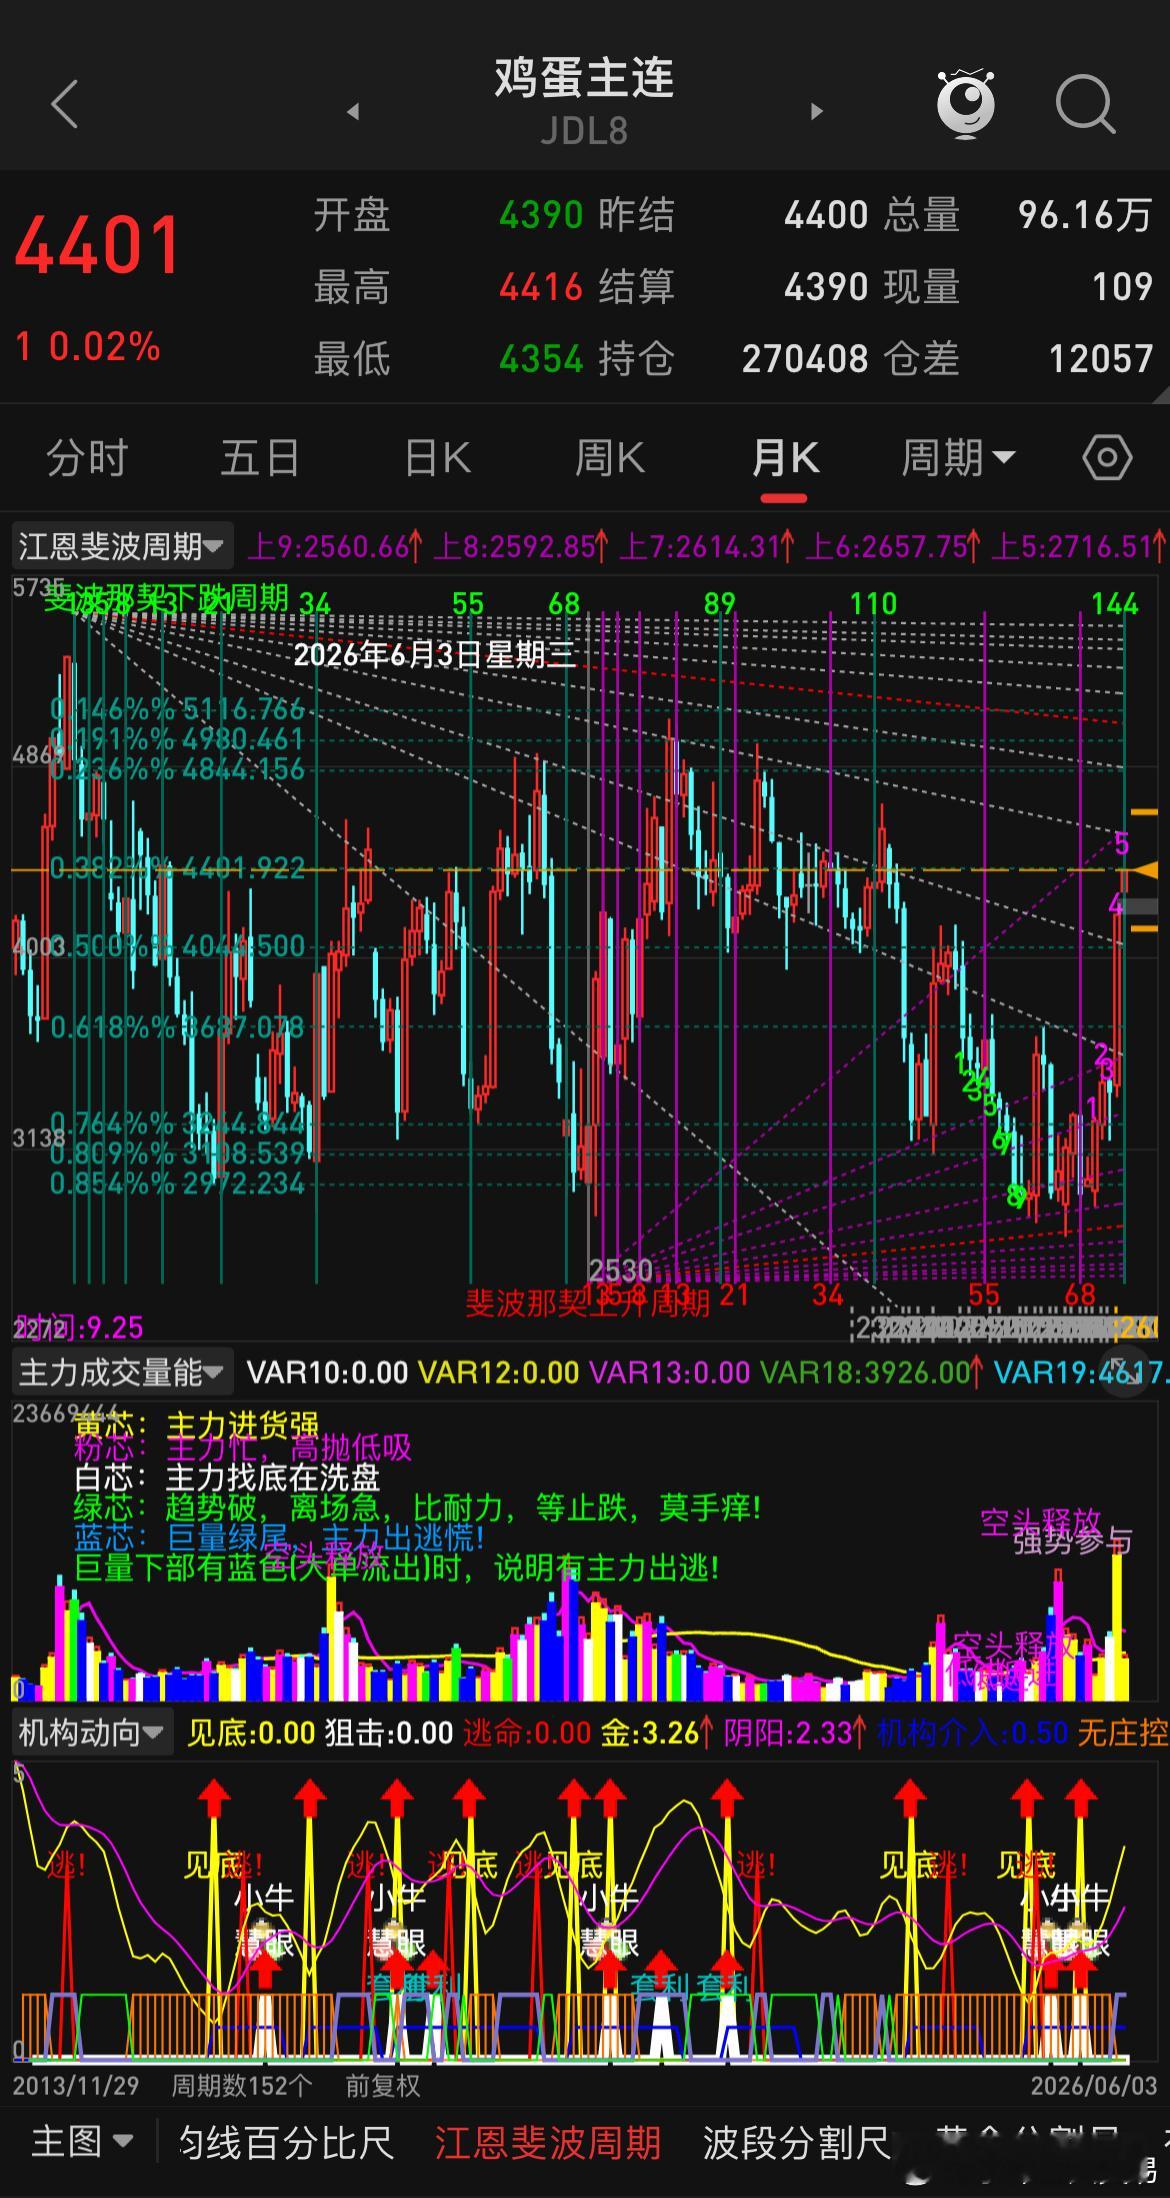Tap the 开盘 value 4390
This screenshot has height=2198, width=1170.
click(541, 215)
